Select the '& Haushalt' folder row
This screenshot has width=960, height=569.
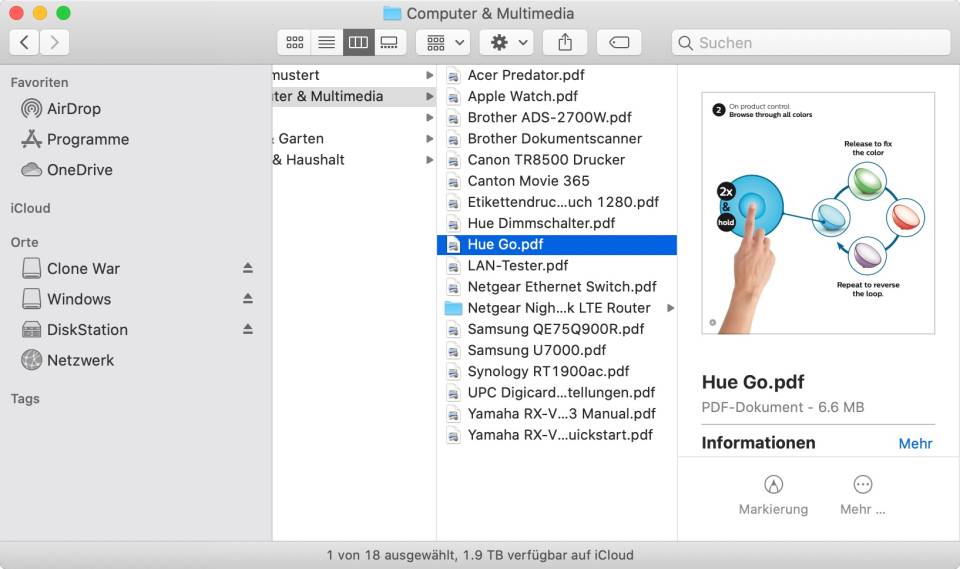coord(354,160)
